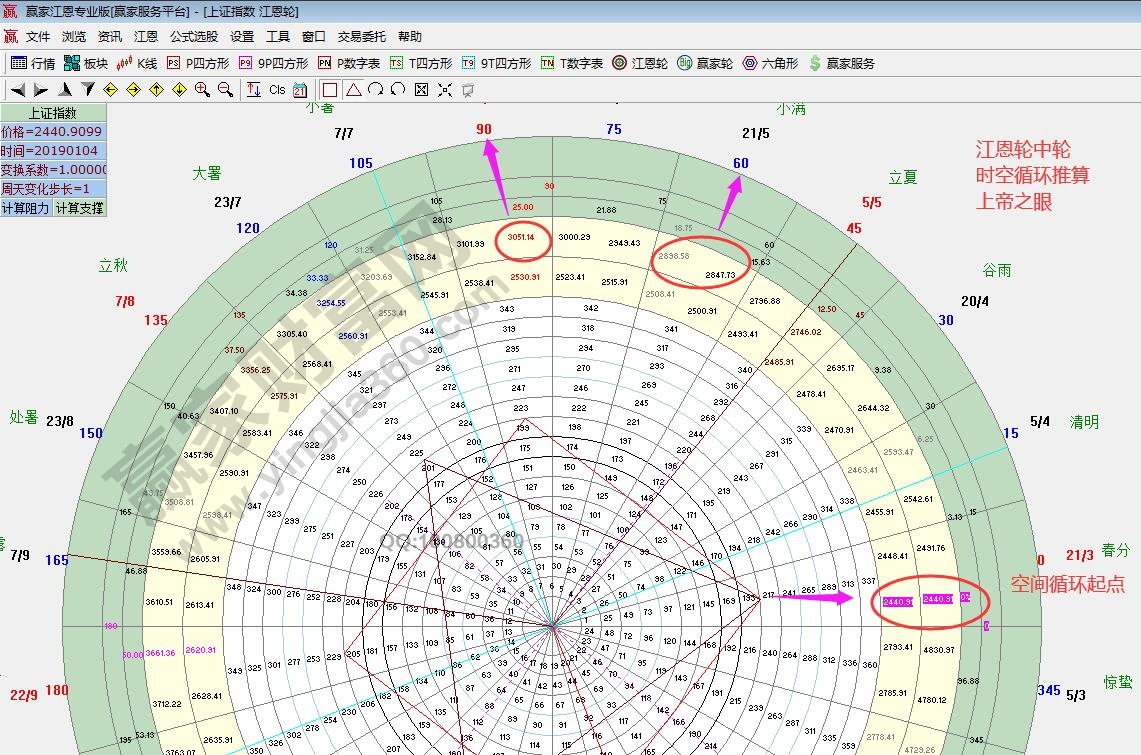Click the 价格=2440.9099 field
The image size is (1141, 755).
click(52, 132)
